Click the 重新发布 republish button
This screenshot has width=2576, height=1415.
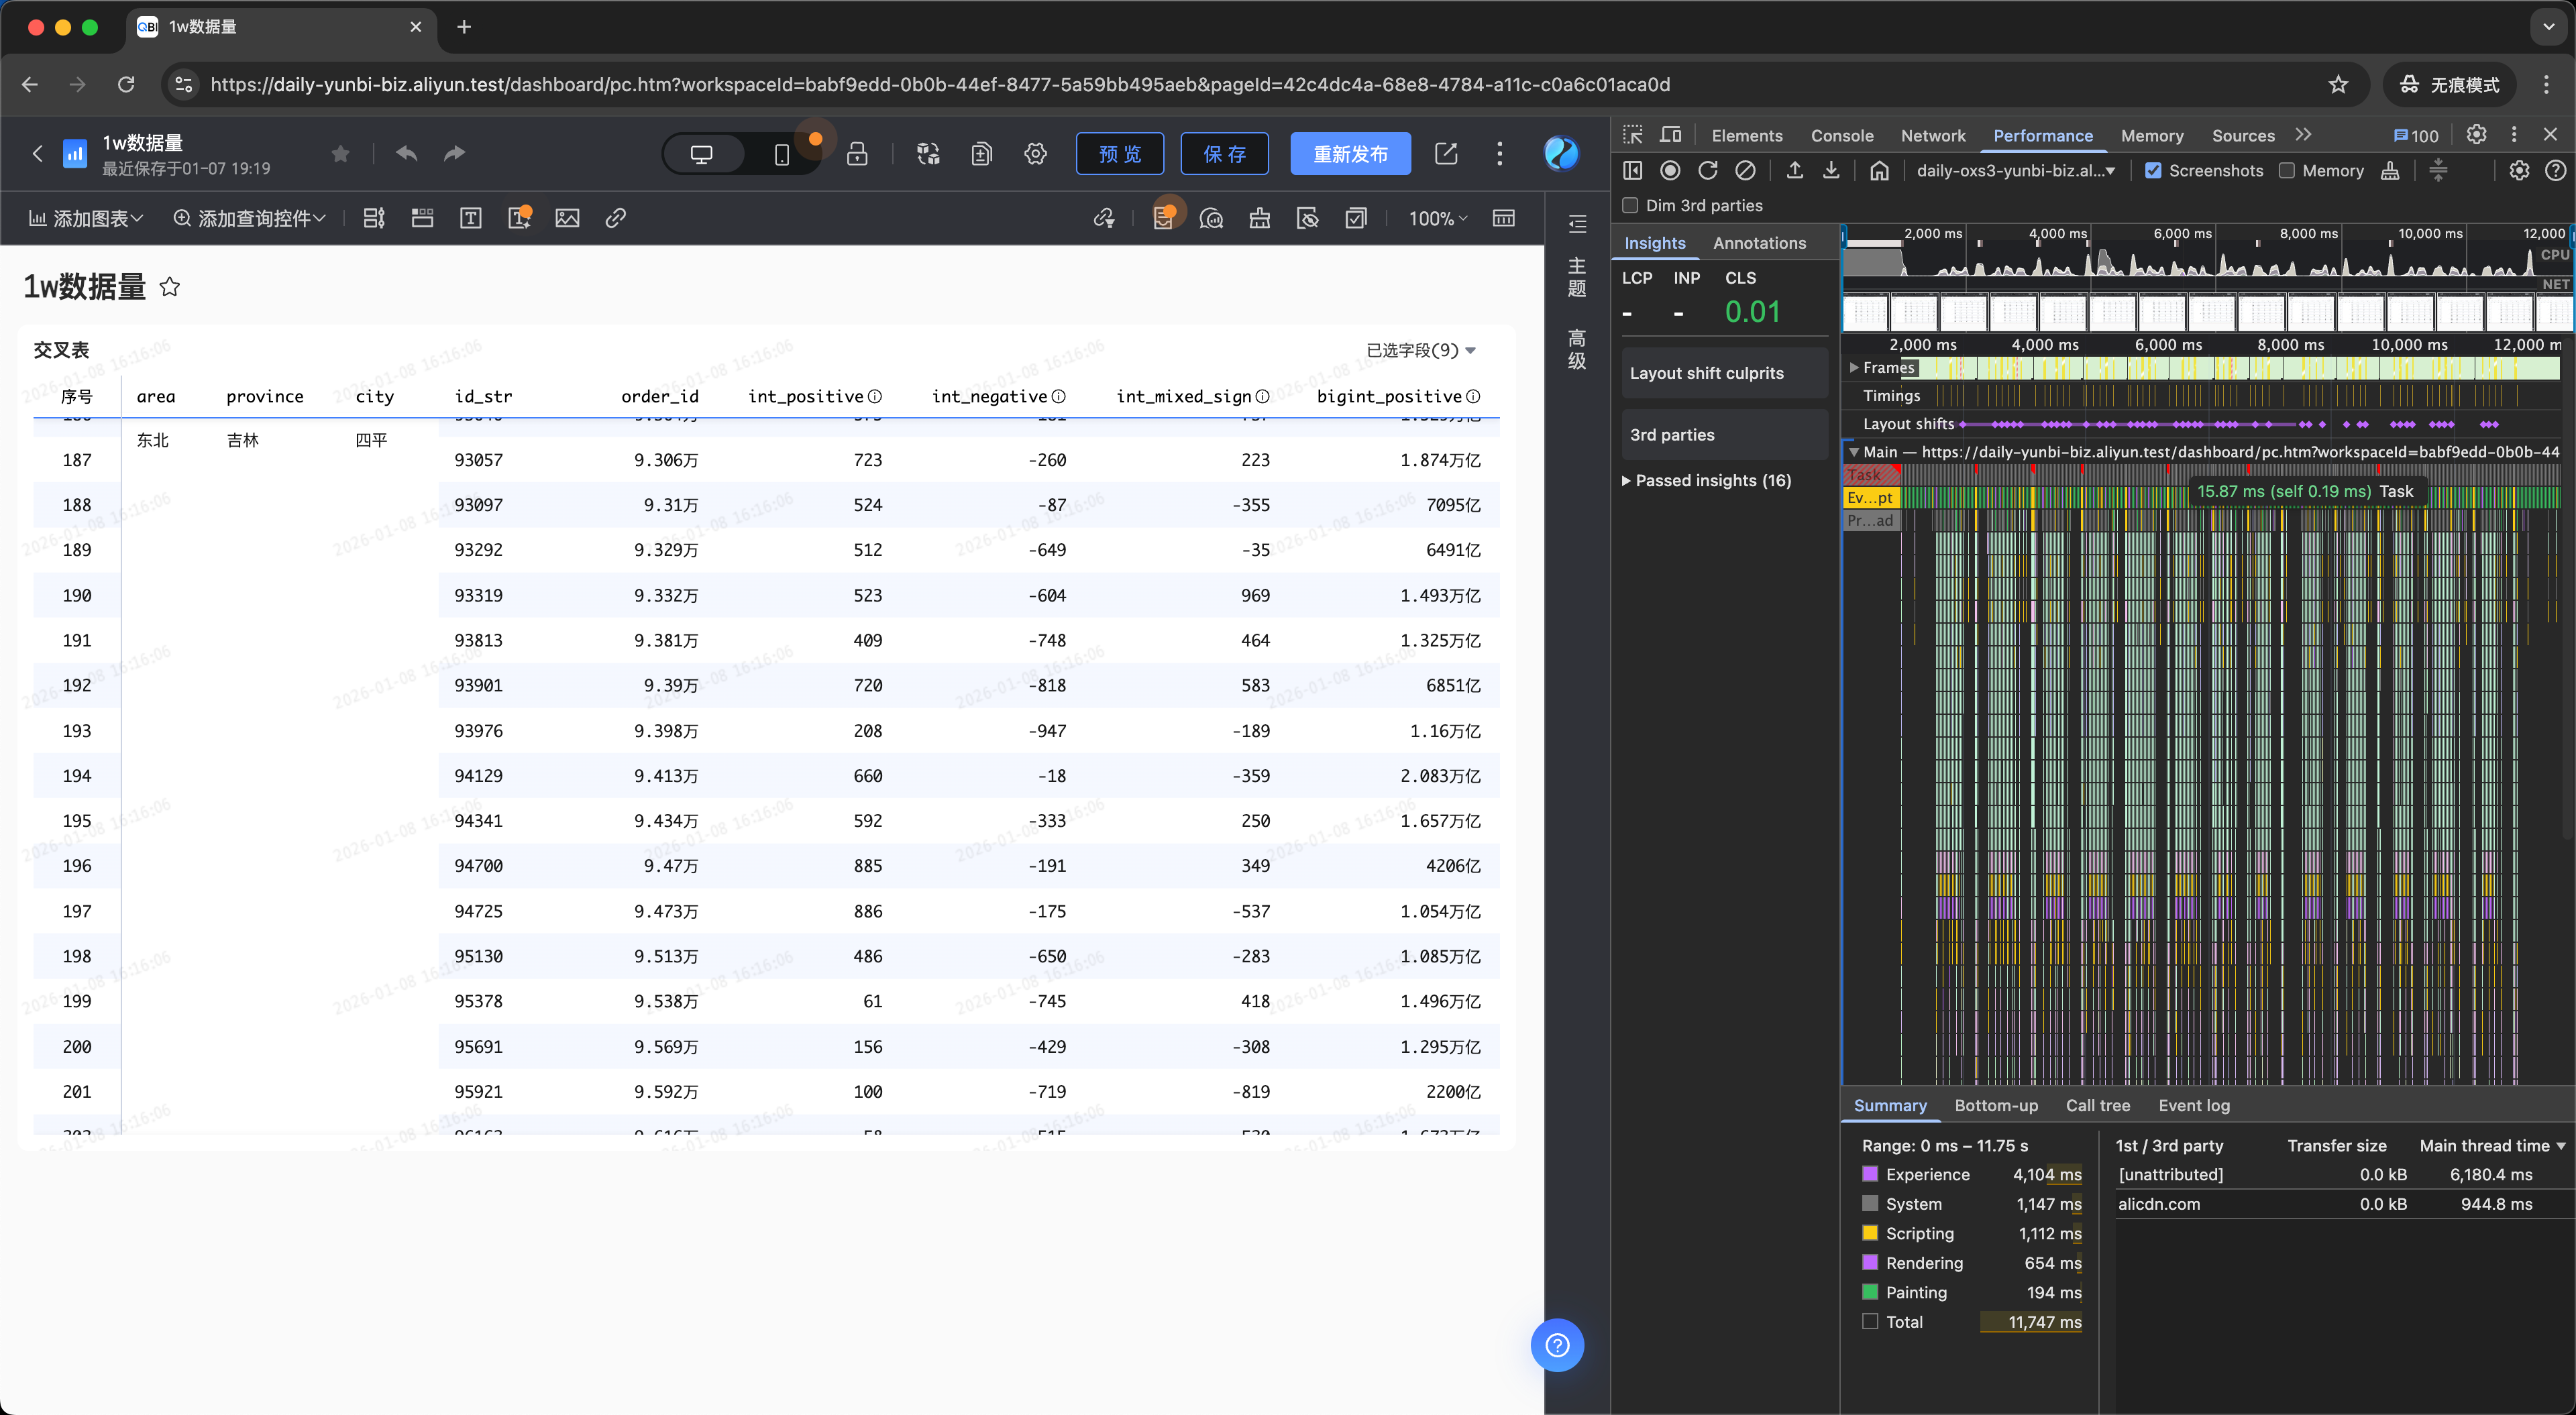(1350, 154)
